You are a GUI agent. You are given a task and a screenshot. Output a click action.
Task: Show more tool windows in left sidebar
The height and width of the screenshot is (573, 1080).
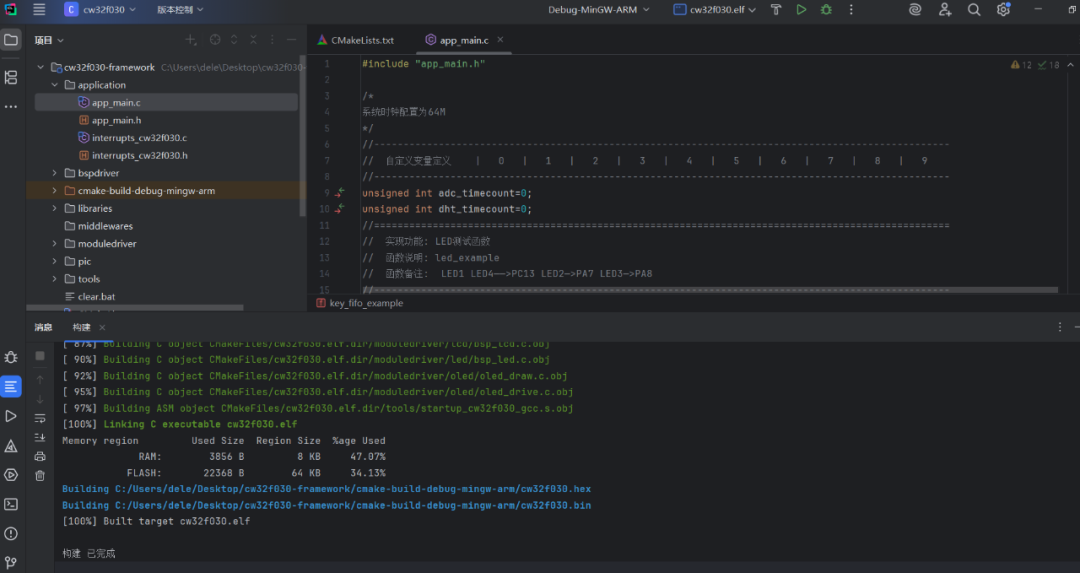tap(11, 107)
